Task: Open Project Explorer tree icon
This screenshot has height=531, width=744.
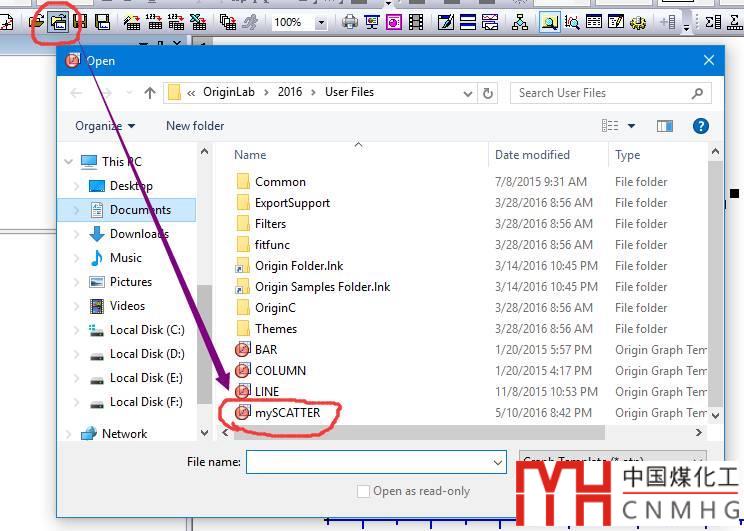Action: [520, 22]
